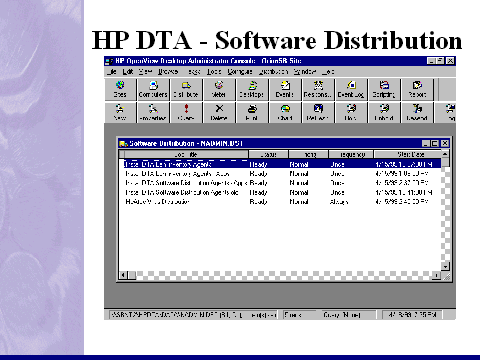
Task: Click the Print toolbar icon
Action: pyautogui.click(x=252, y=112)
